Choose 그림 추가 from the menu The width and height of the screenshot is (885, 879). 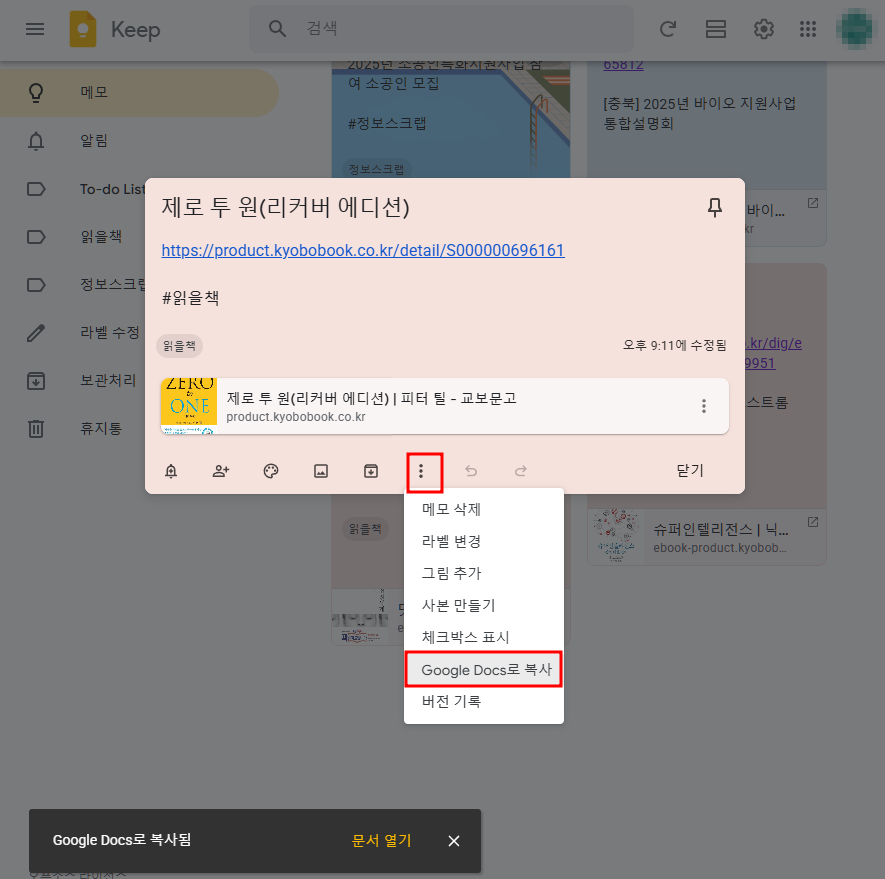pos(484,573)
